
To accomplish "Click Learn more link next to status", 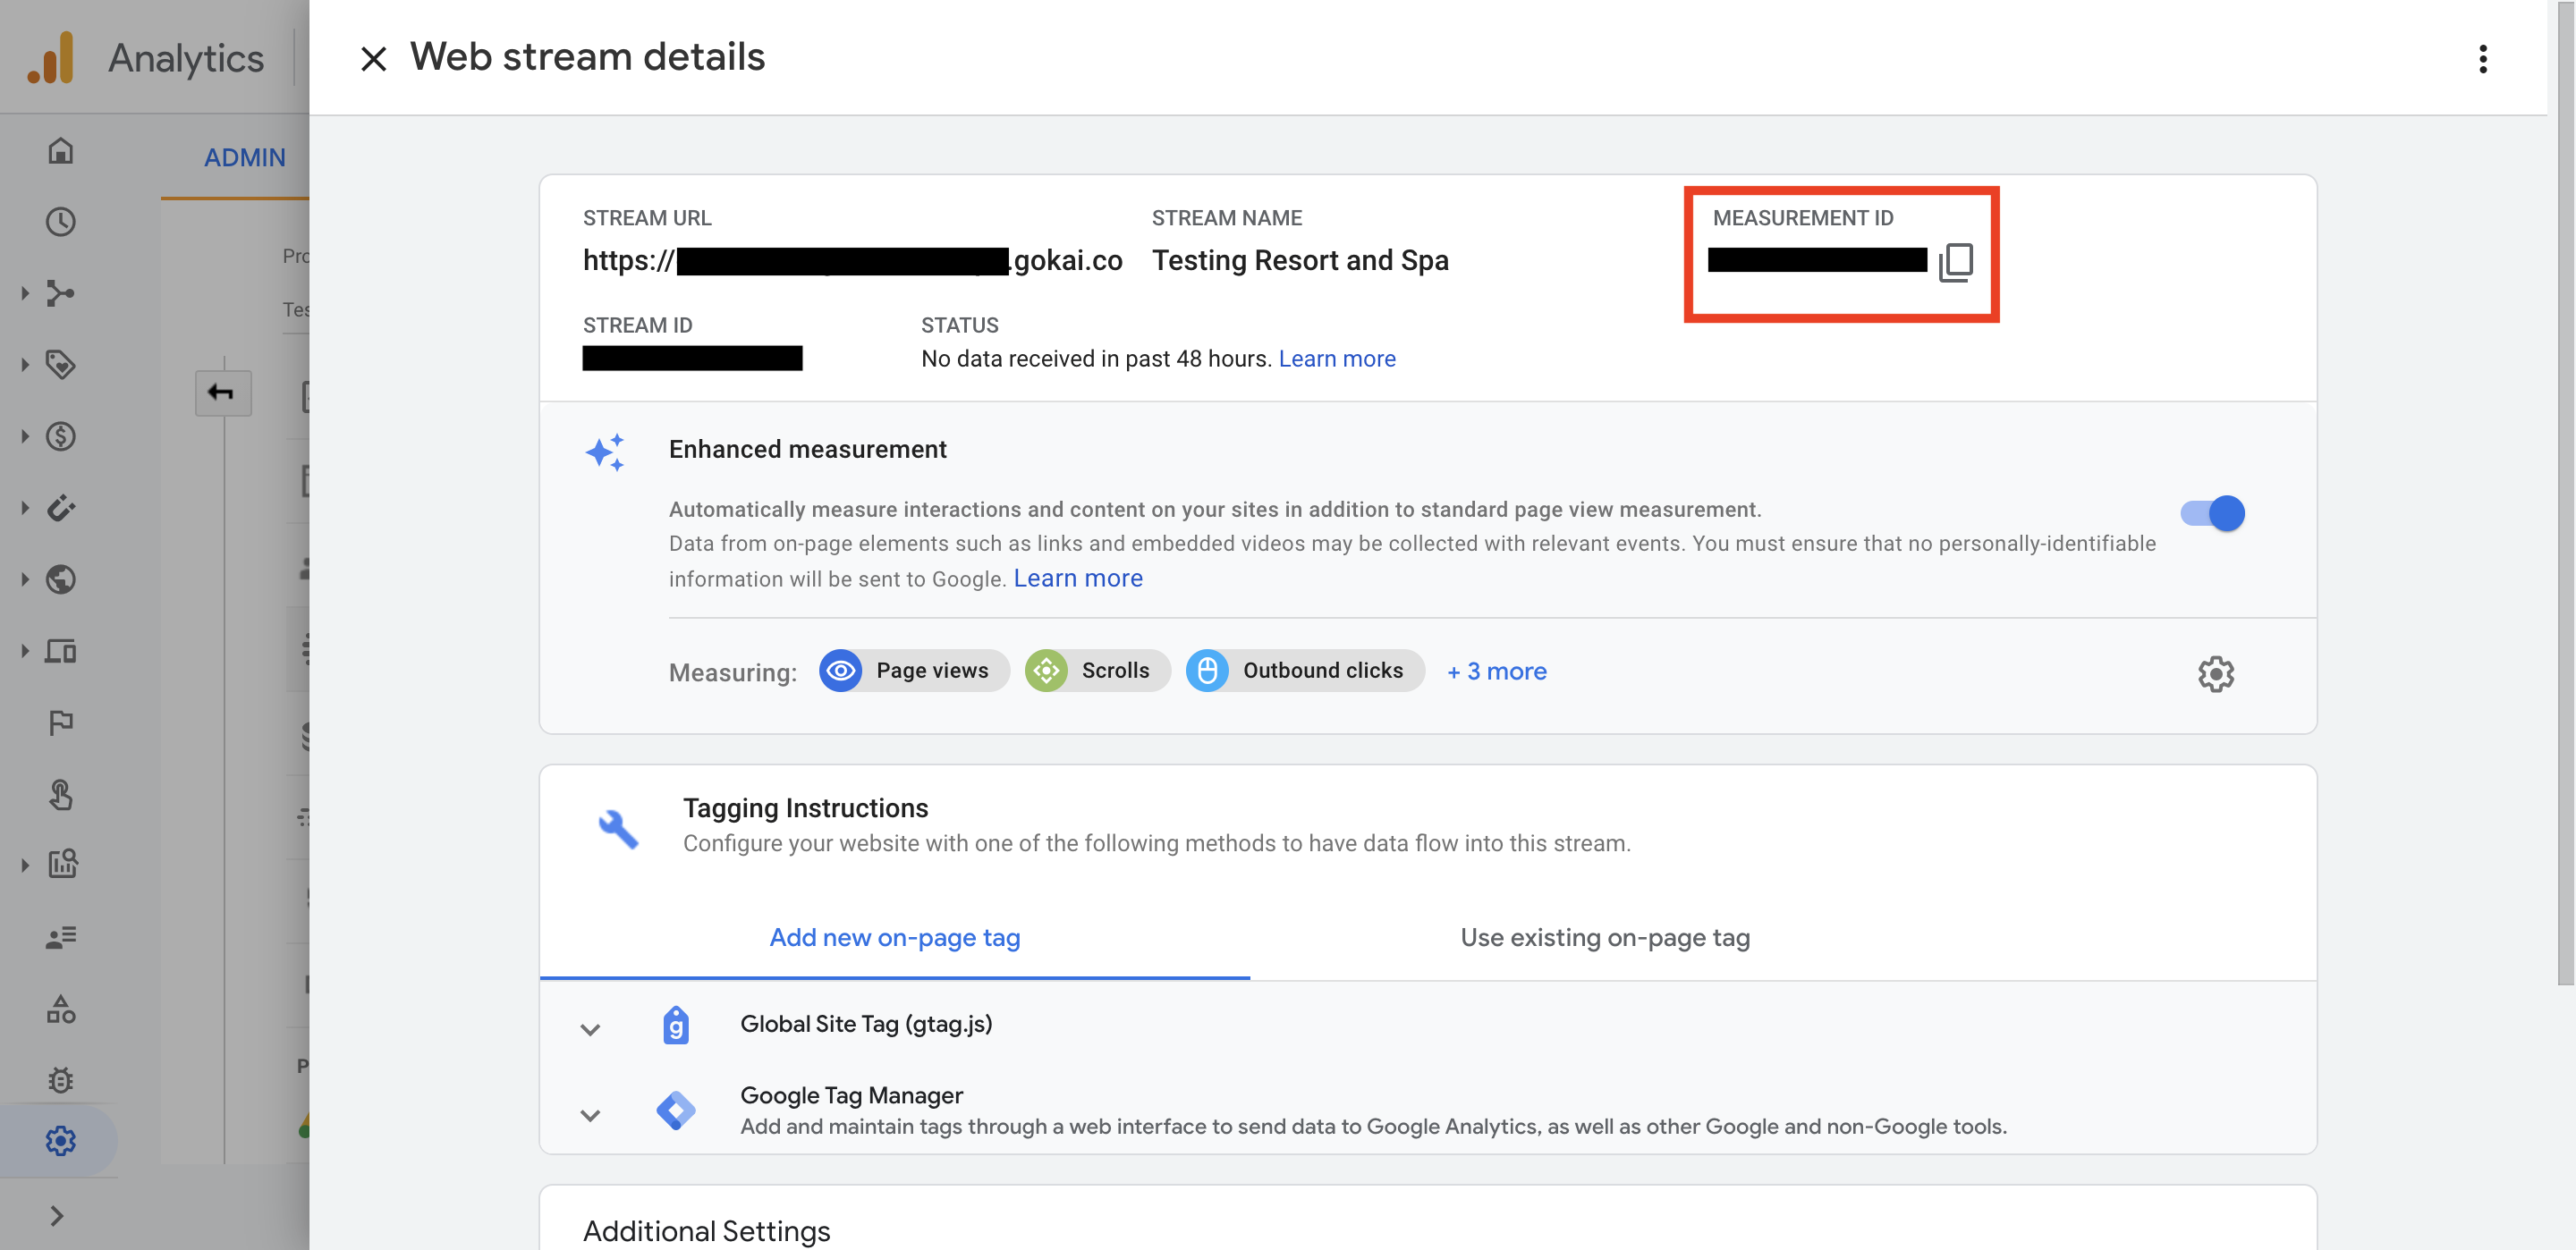I will coord(1336,359).
